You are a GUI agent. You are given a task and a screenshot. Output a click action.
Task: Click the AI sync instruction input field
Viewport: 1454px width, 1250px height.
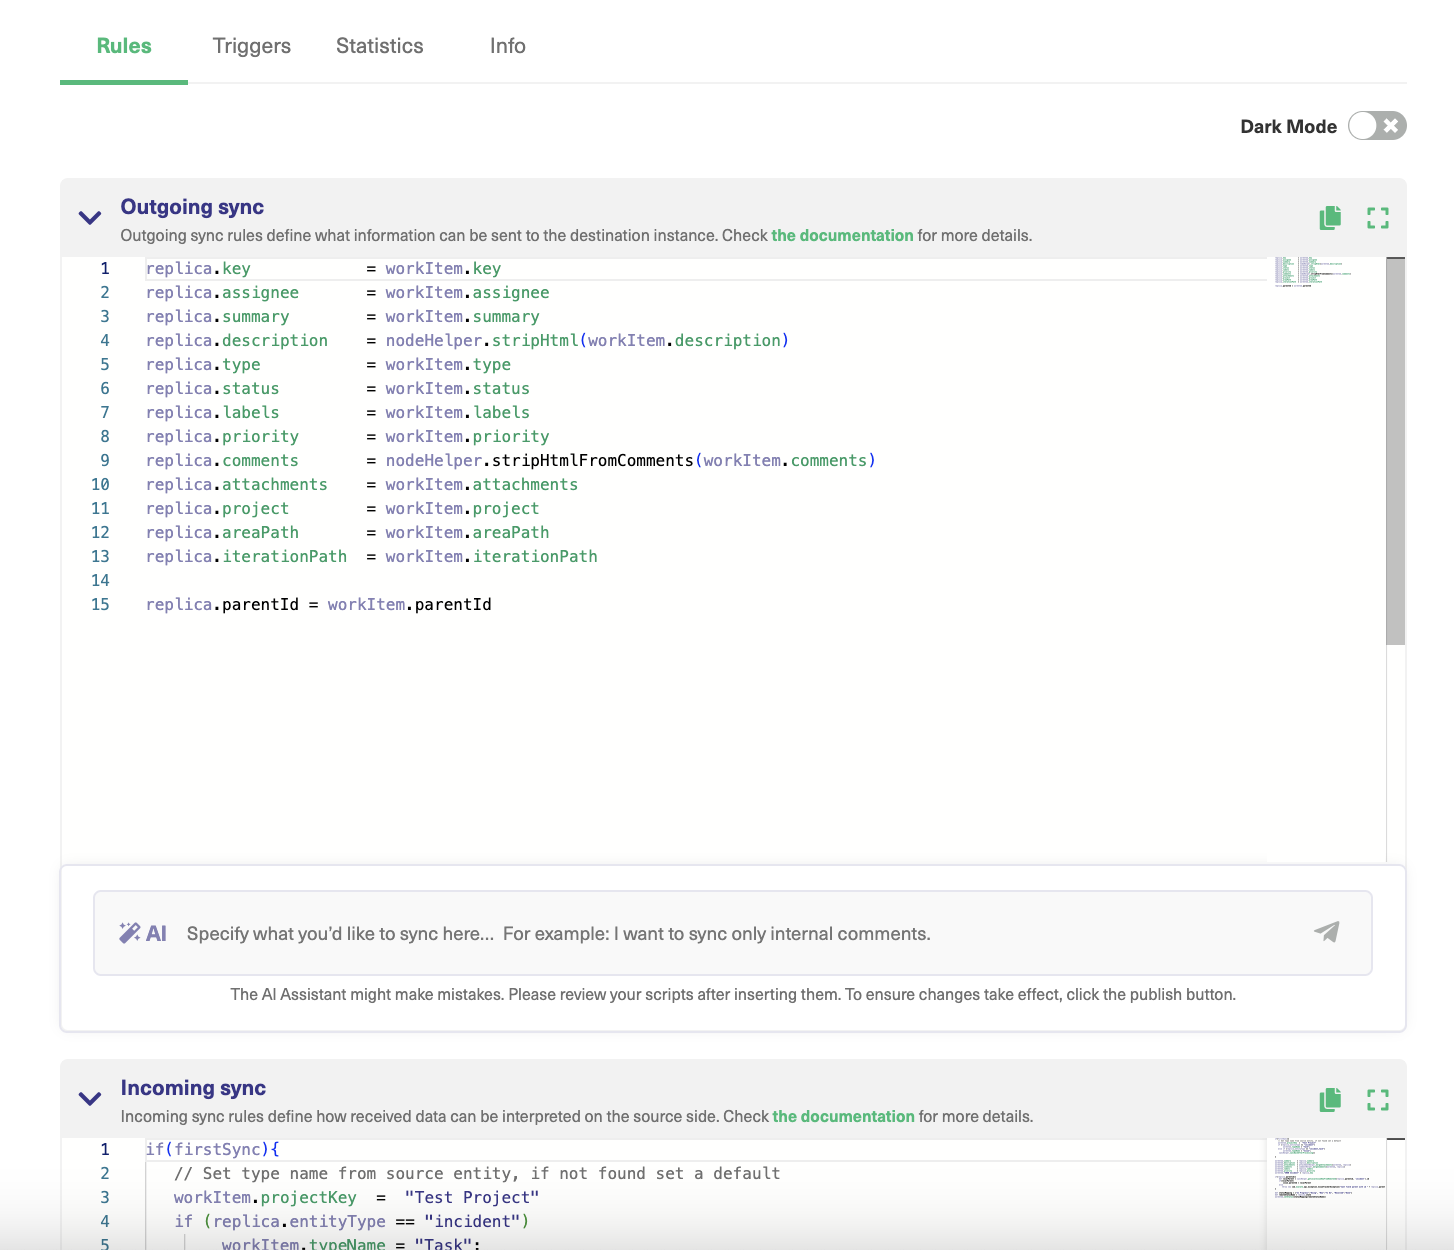(700, 932)
